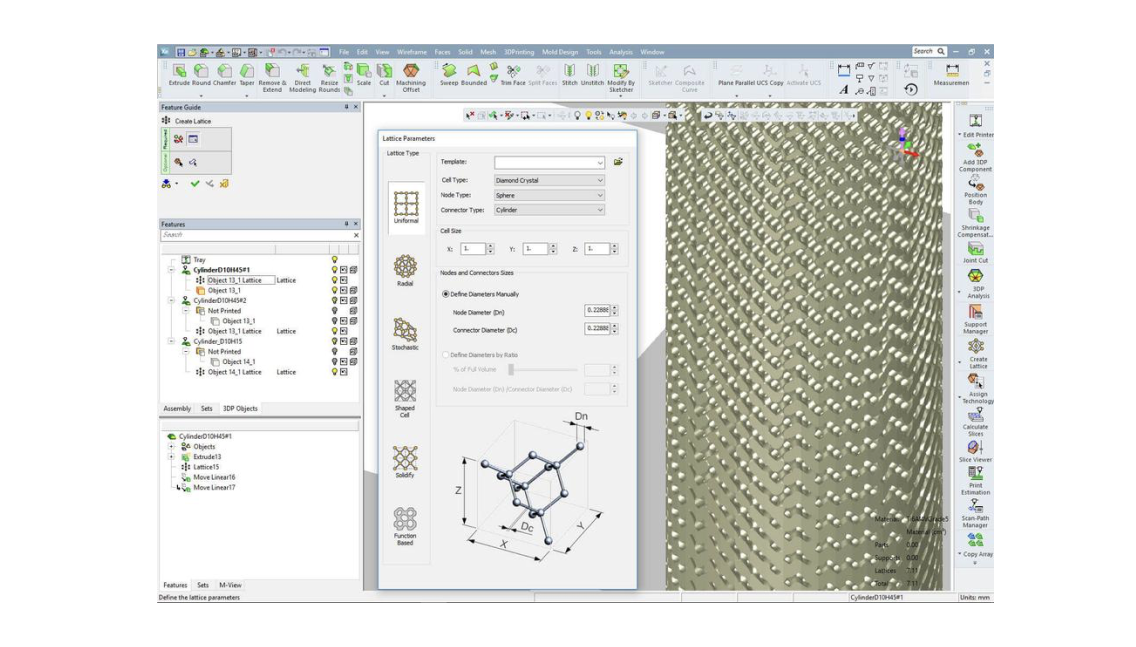Viewport: 1136px width, 647px height.
Task: Open the Analysis menu
Action: [x=621, y=52]
